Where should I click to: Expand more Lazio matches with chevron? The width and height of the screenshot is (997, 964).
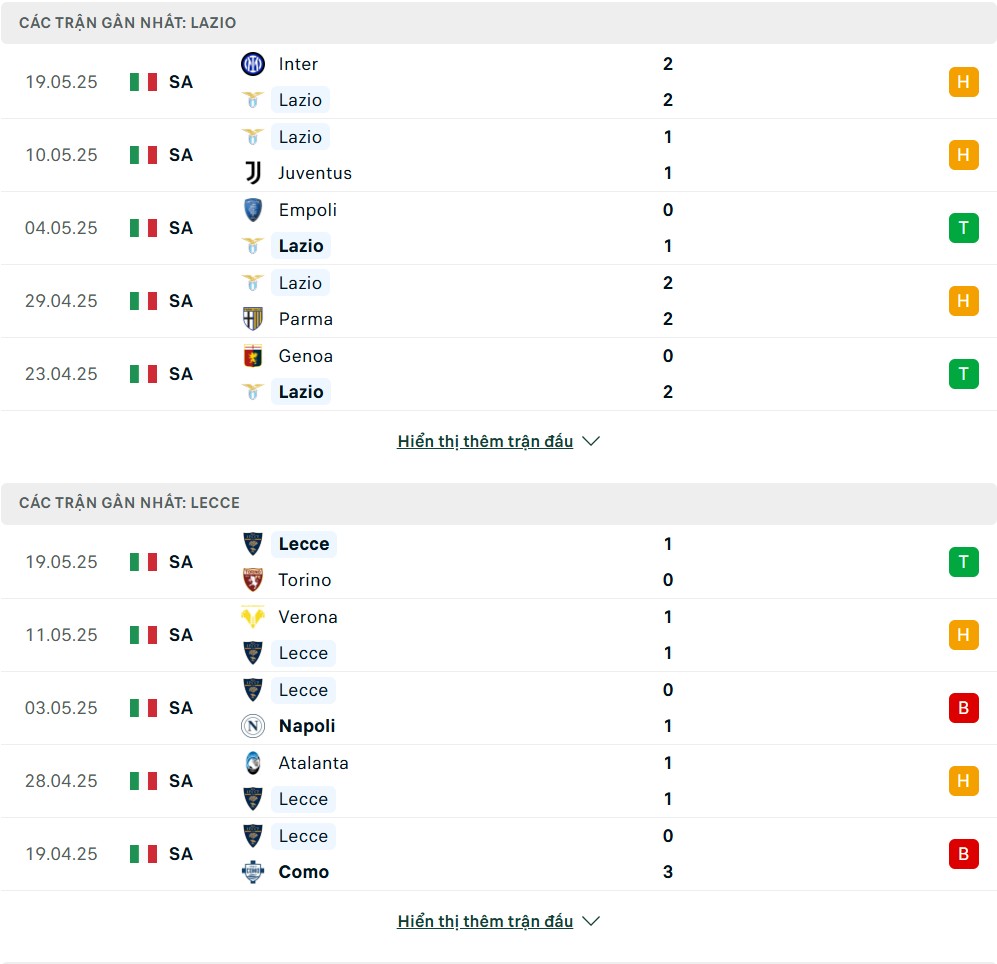(x=591, y=441)
